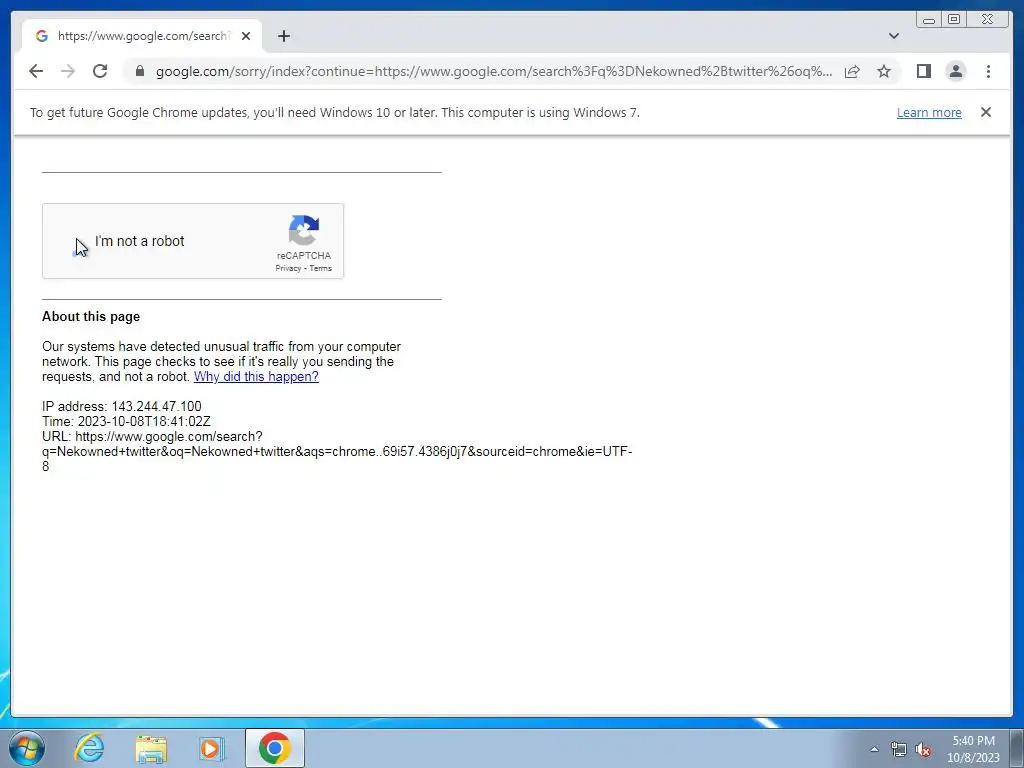Show hidden system tray icons
Screen dimensions: 1024x768
[x=874, y=749]
